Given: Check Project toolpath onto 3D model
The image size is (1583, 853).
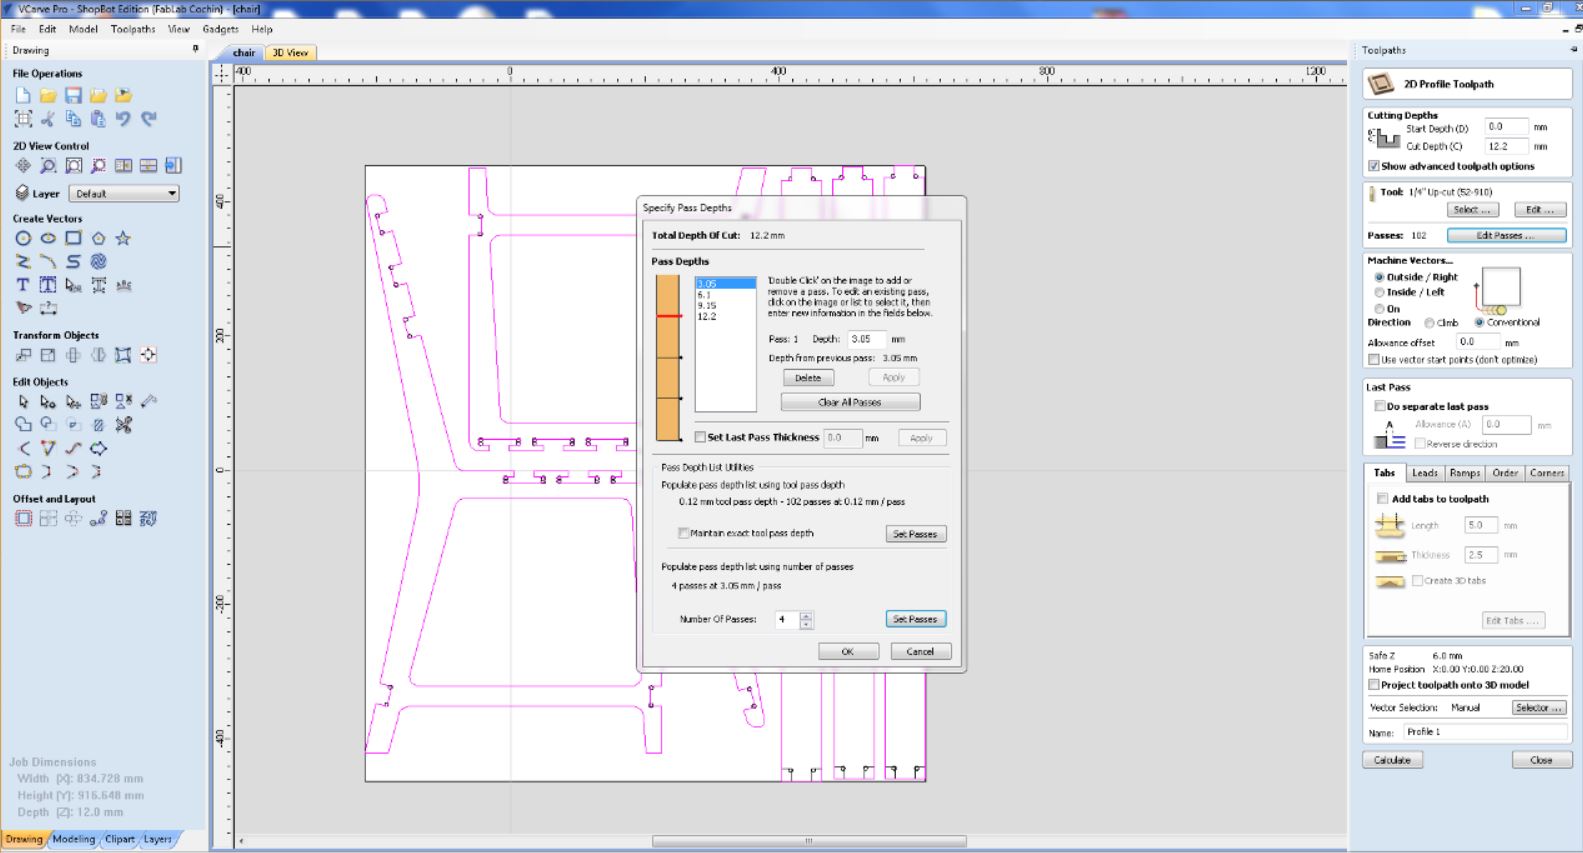Looking at the screenshot, I should click(1374, 685).
